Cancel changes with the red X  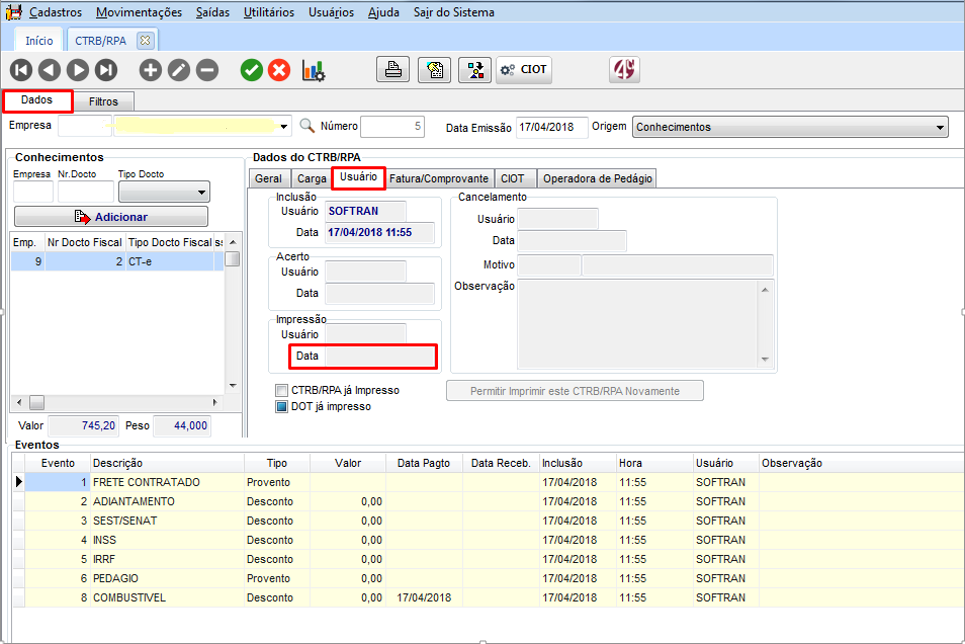[x=279, y=70]
